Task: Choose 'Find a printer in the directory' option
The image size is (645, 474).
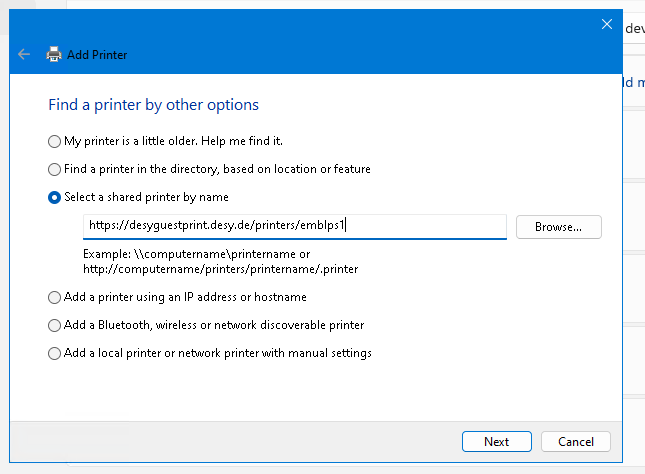Action: pyautogui.click(x=54, y=169)
